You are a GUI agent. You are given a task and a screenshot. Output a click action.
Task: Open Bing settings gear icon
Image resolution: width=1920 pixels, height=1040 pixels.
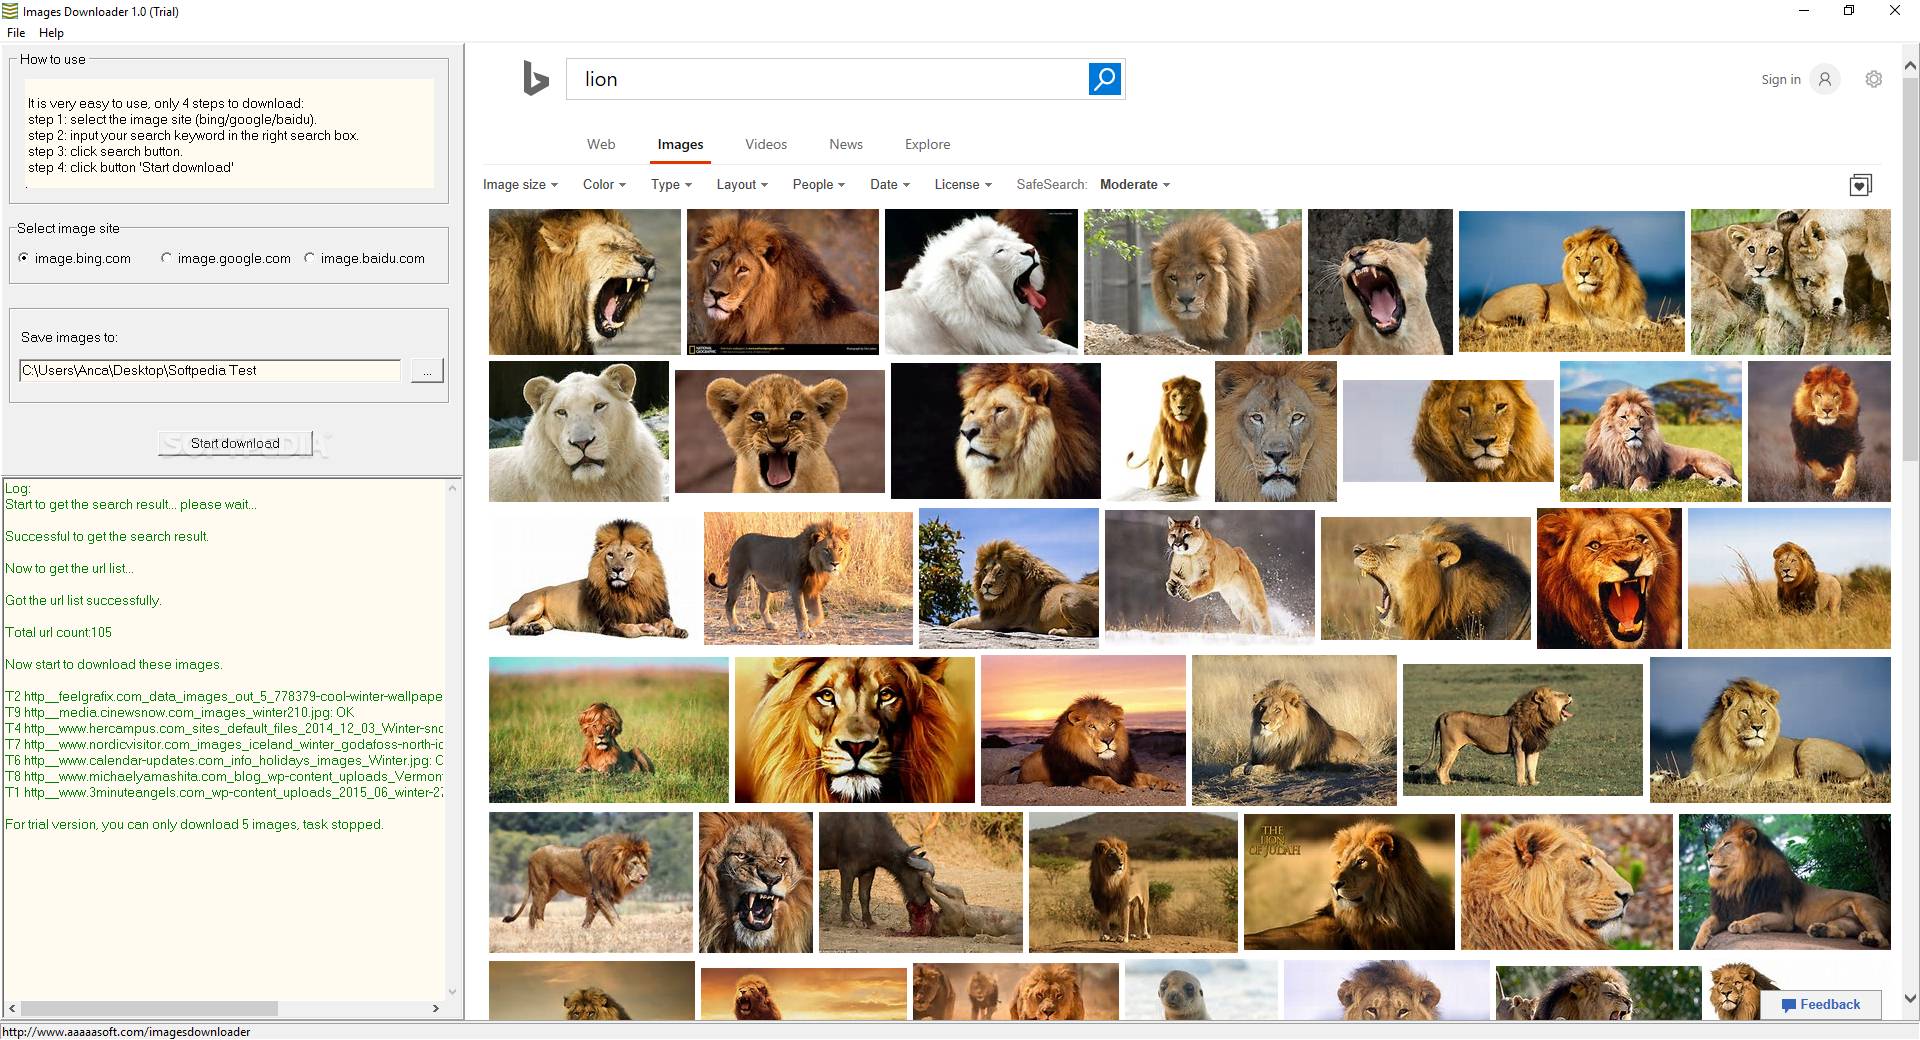[x=1874, y=79]
